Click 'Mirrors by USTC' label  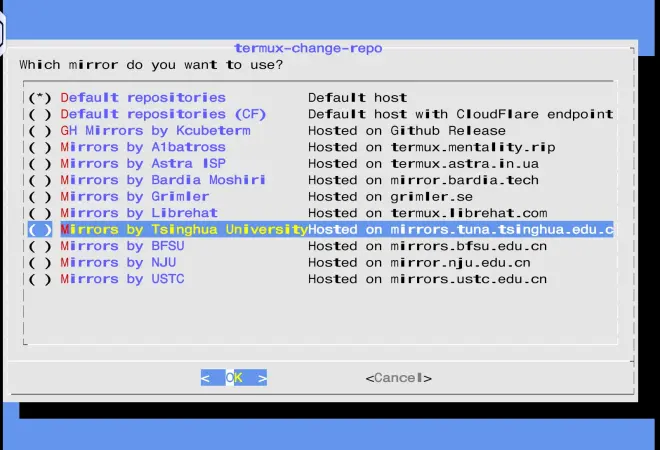pos(122,278)
